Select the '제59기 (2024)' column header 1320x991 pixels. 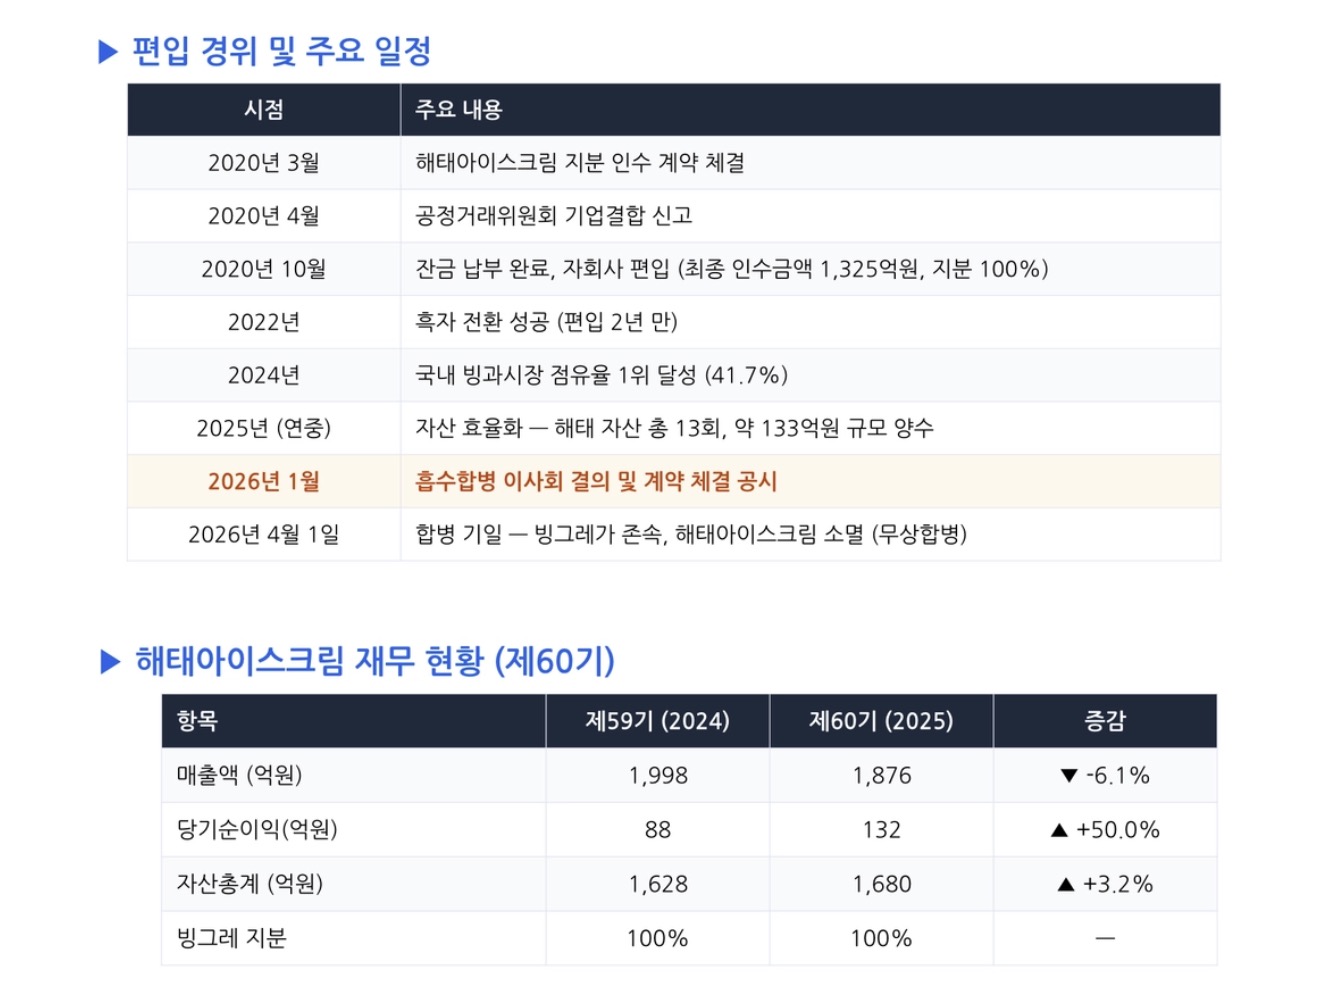click(658, 721)
